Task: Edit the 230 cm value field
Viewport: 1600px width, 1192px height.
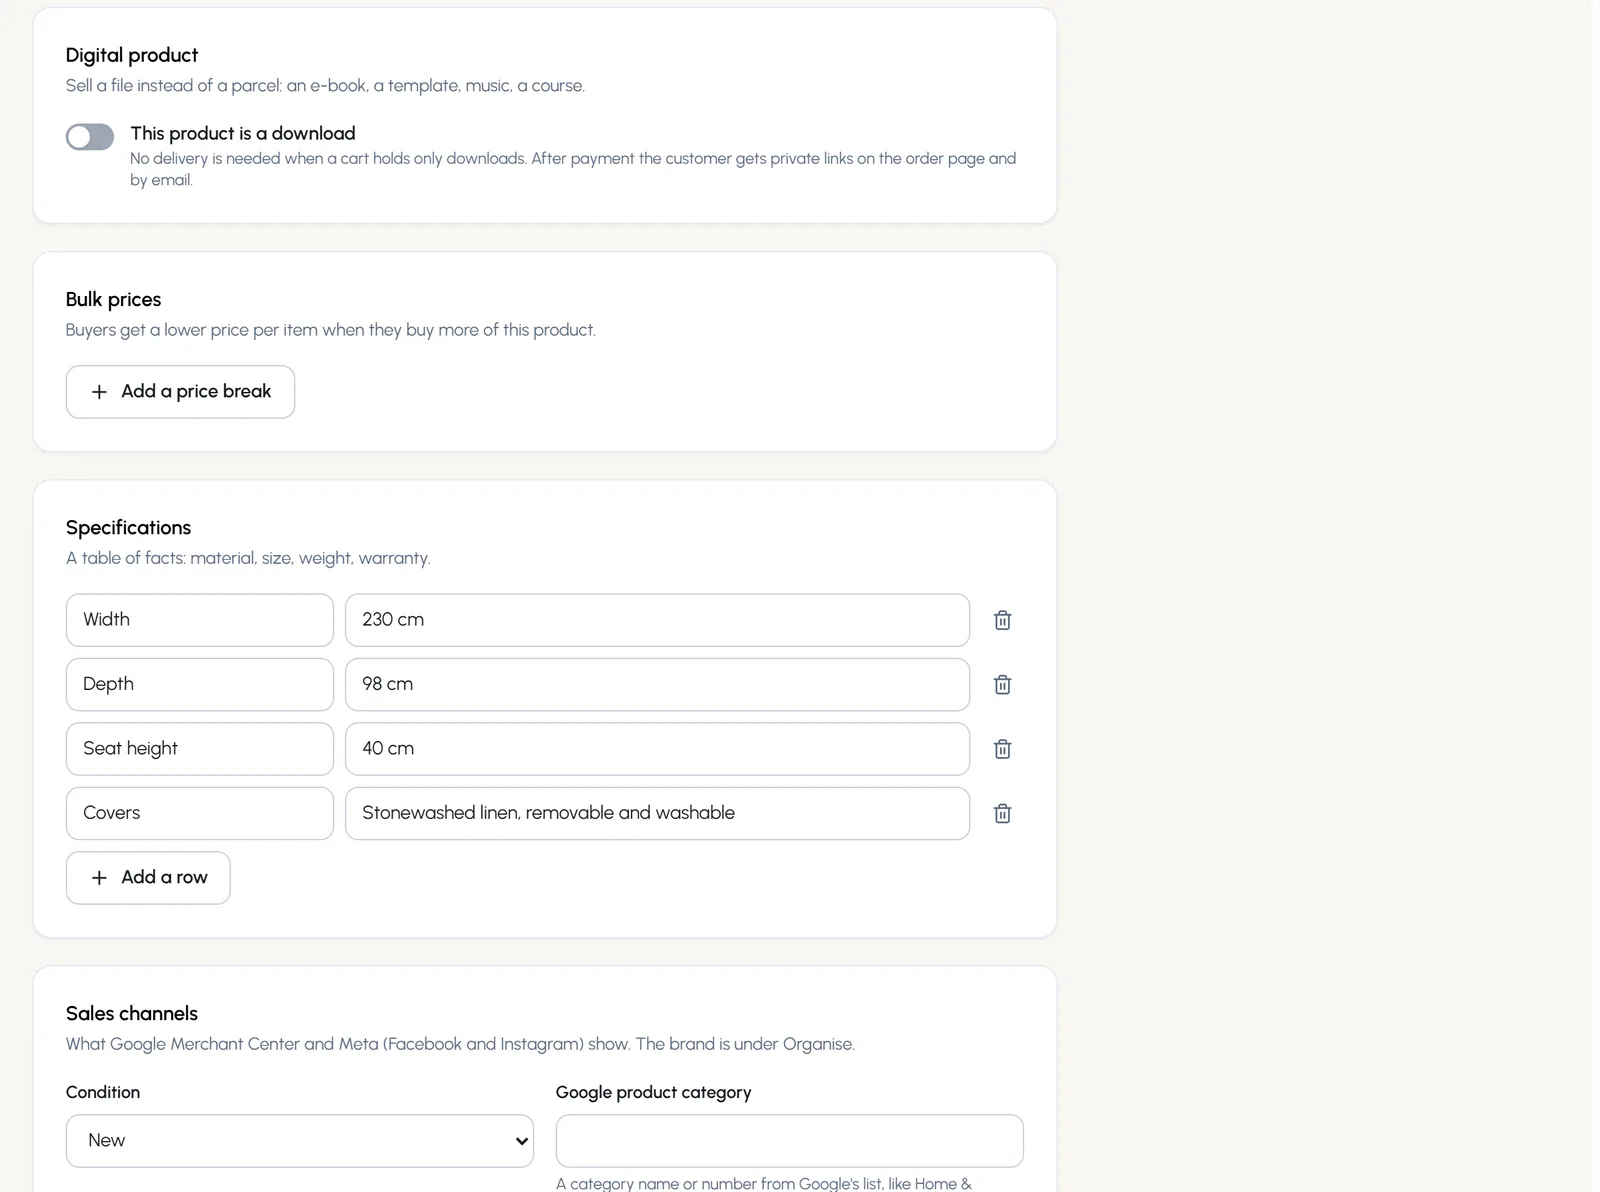Action: (657, 620)
